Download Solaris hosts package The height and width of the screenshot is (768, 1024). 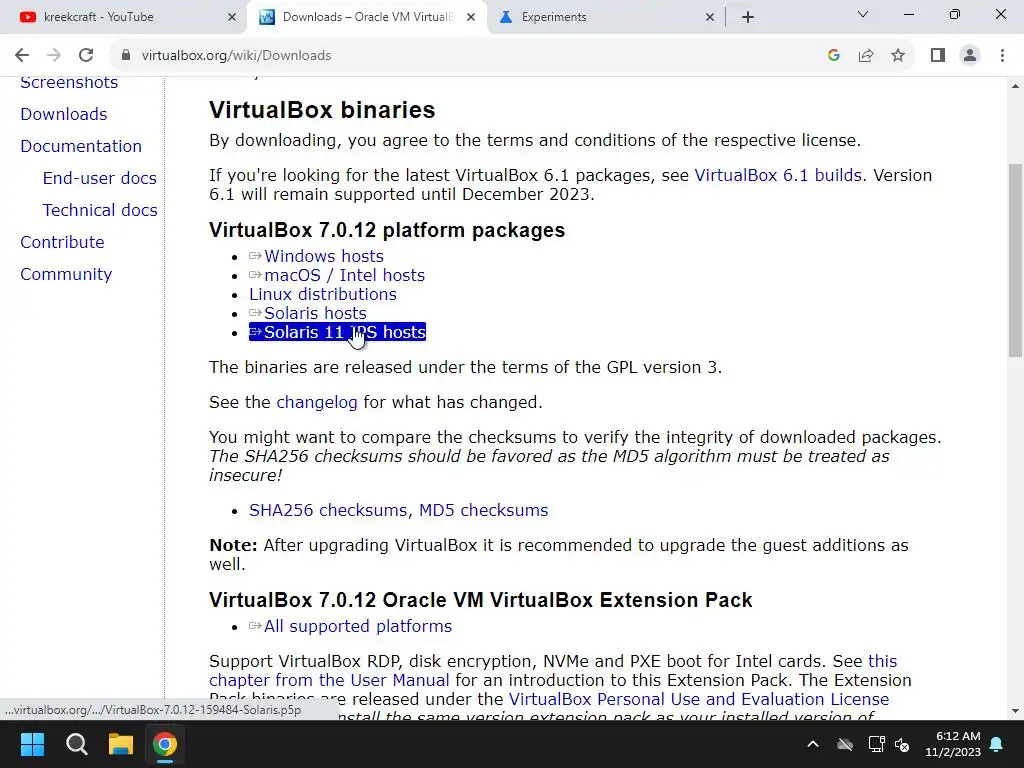pyautogui.click(x=315, y=313)
